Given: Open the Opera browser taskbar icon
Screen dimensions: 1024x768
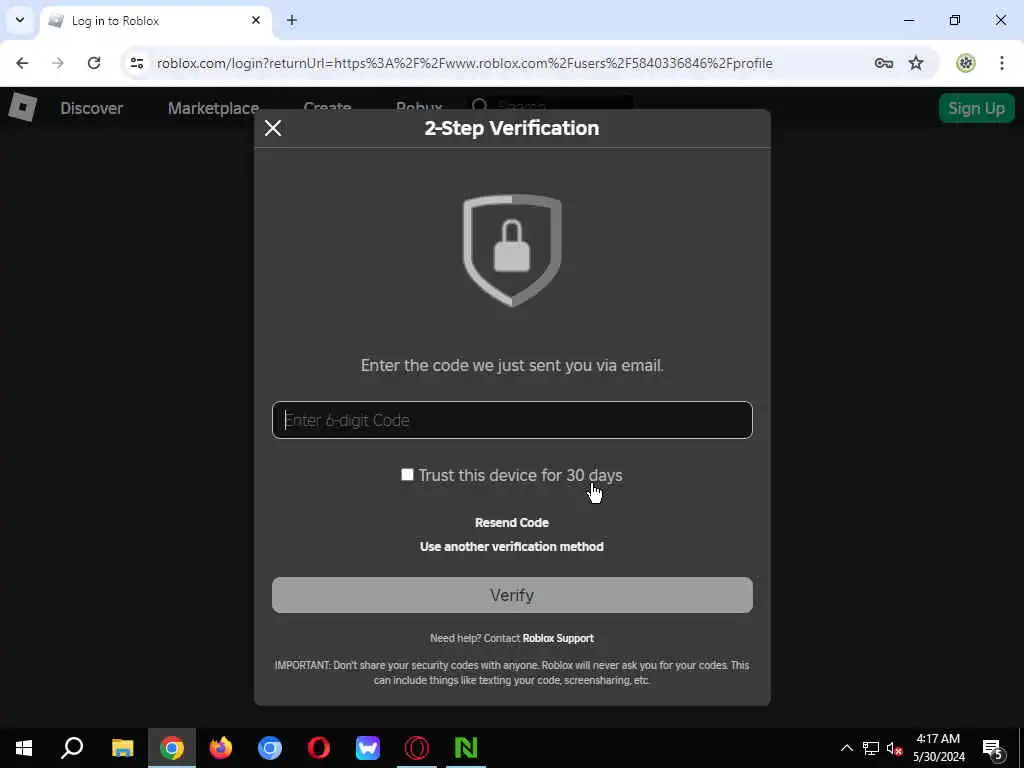Looking at the screenshot, I should [319, 748].
